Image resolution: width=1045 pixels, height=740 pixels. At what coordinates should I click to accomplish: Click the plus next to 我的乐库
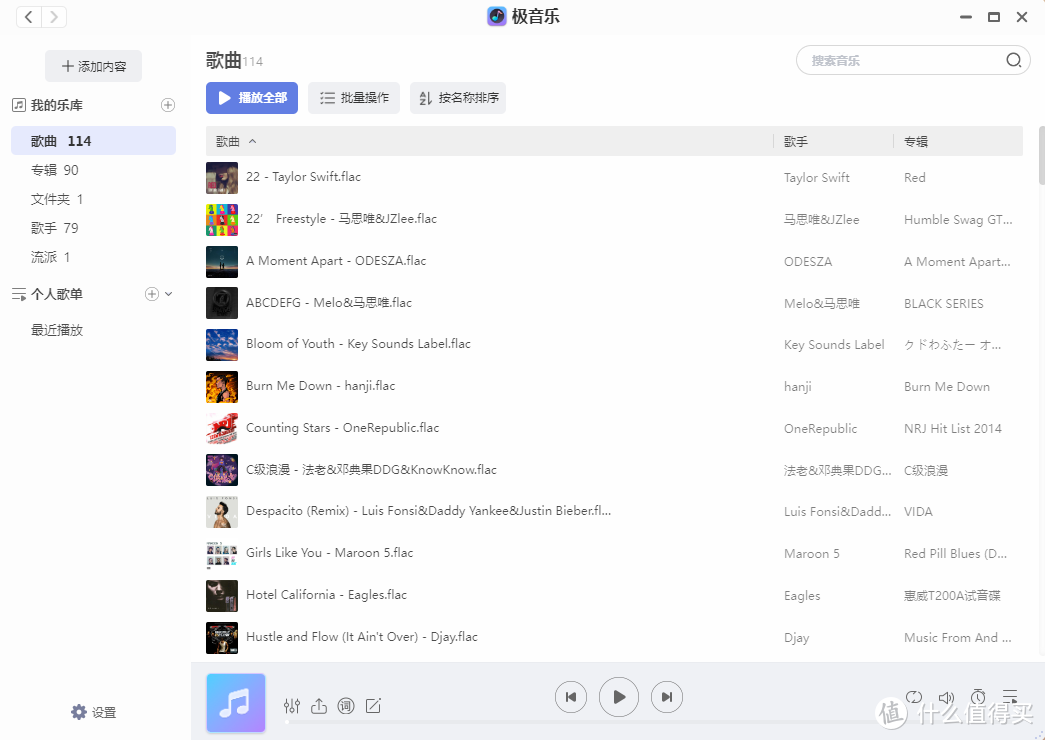point(168,104)
